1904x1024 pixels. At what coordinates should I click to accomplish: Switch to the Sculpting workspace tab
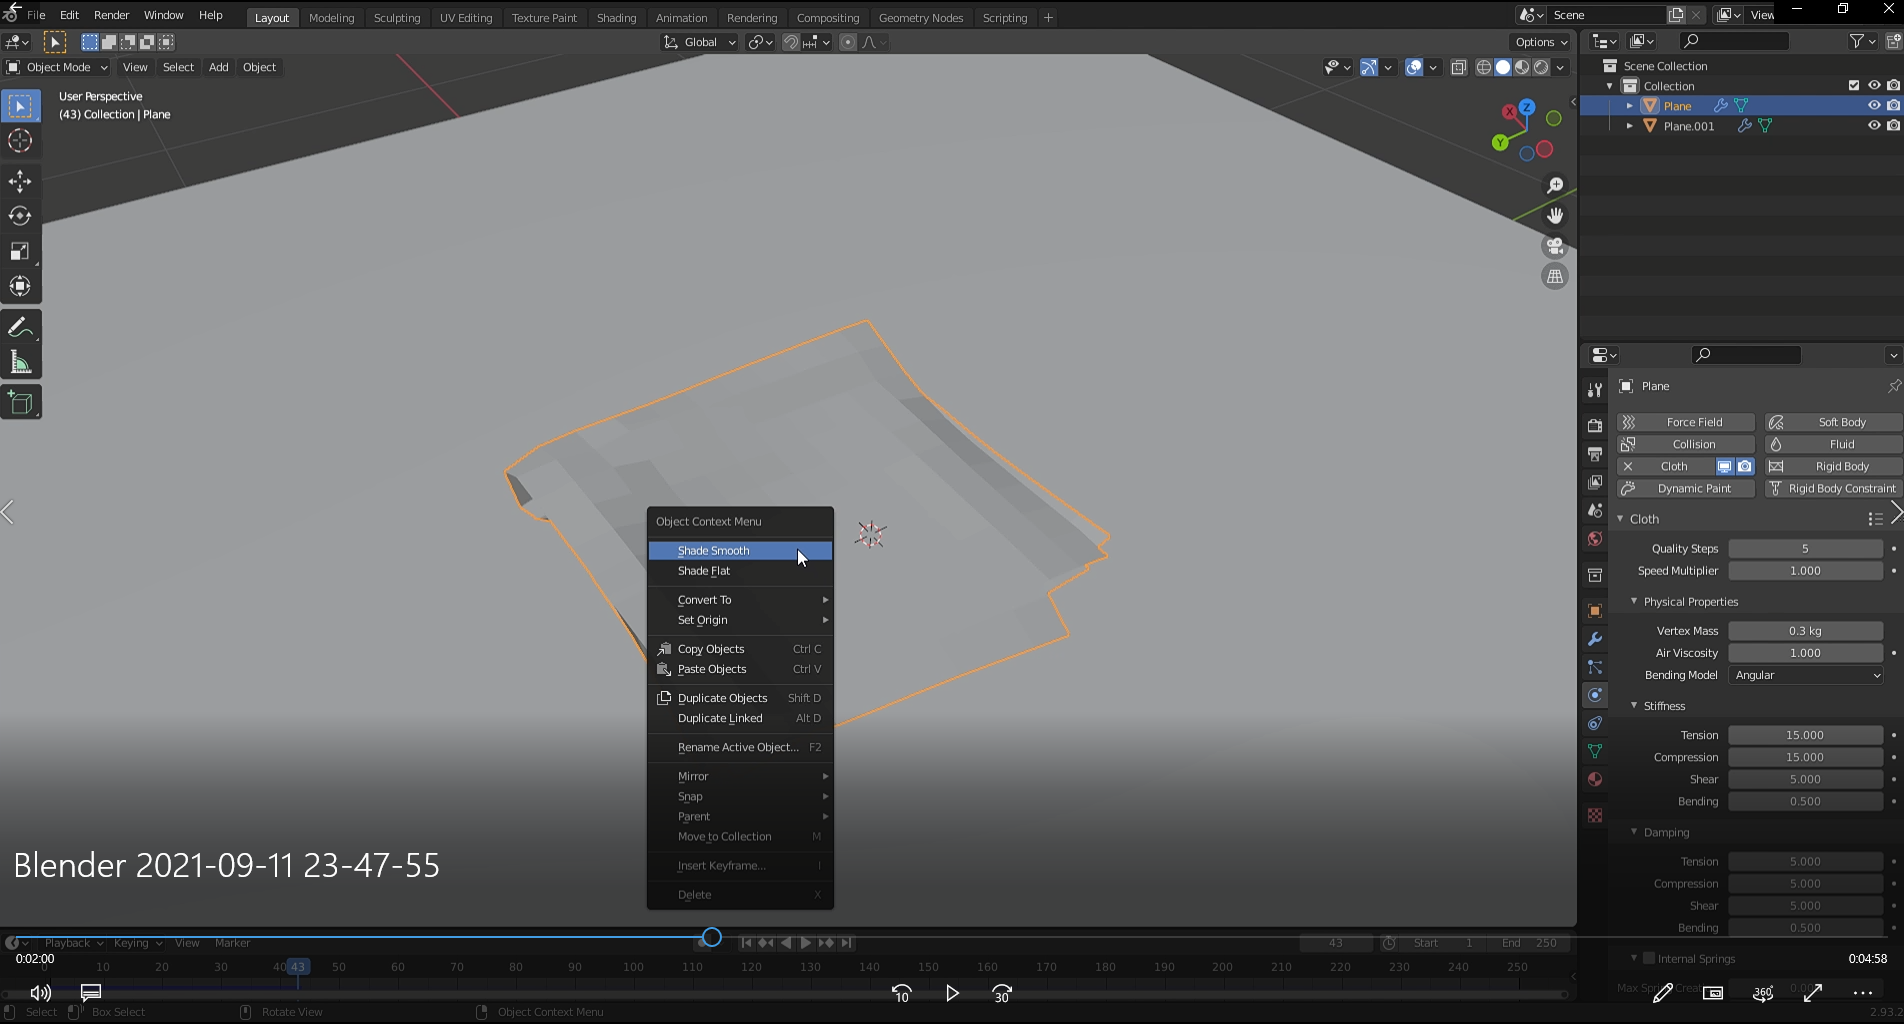point(397,18)
